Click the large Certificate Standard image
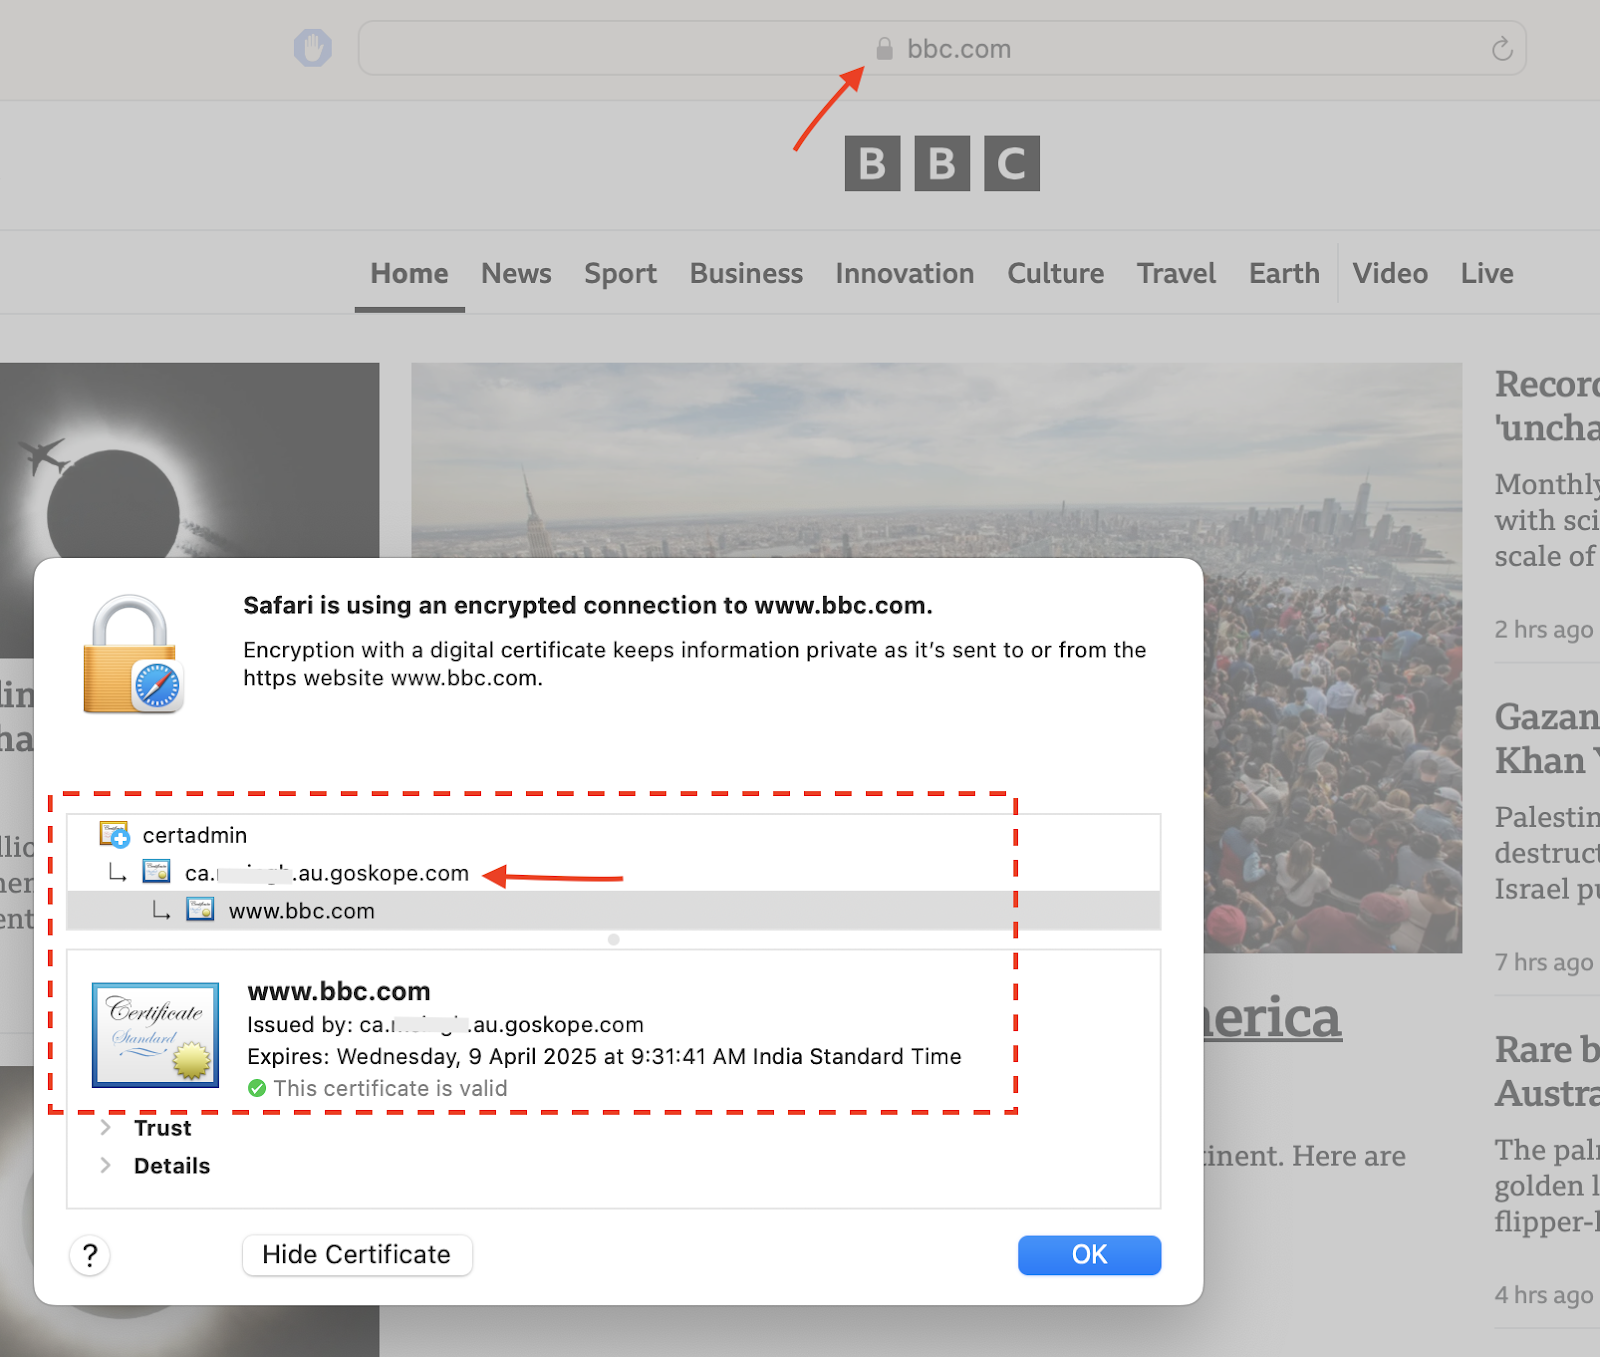This screenshot has width=1600, height=1357. 155,1035
